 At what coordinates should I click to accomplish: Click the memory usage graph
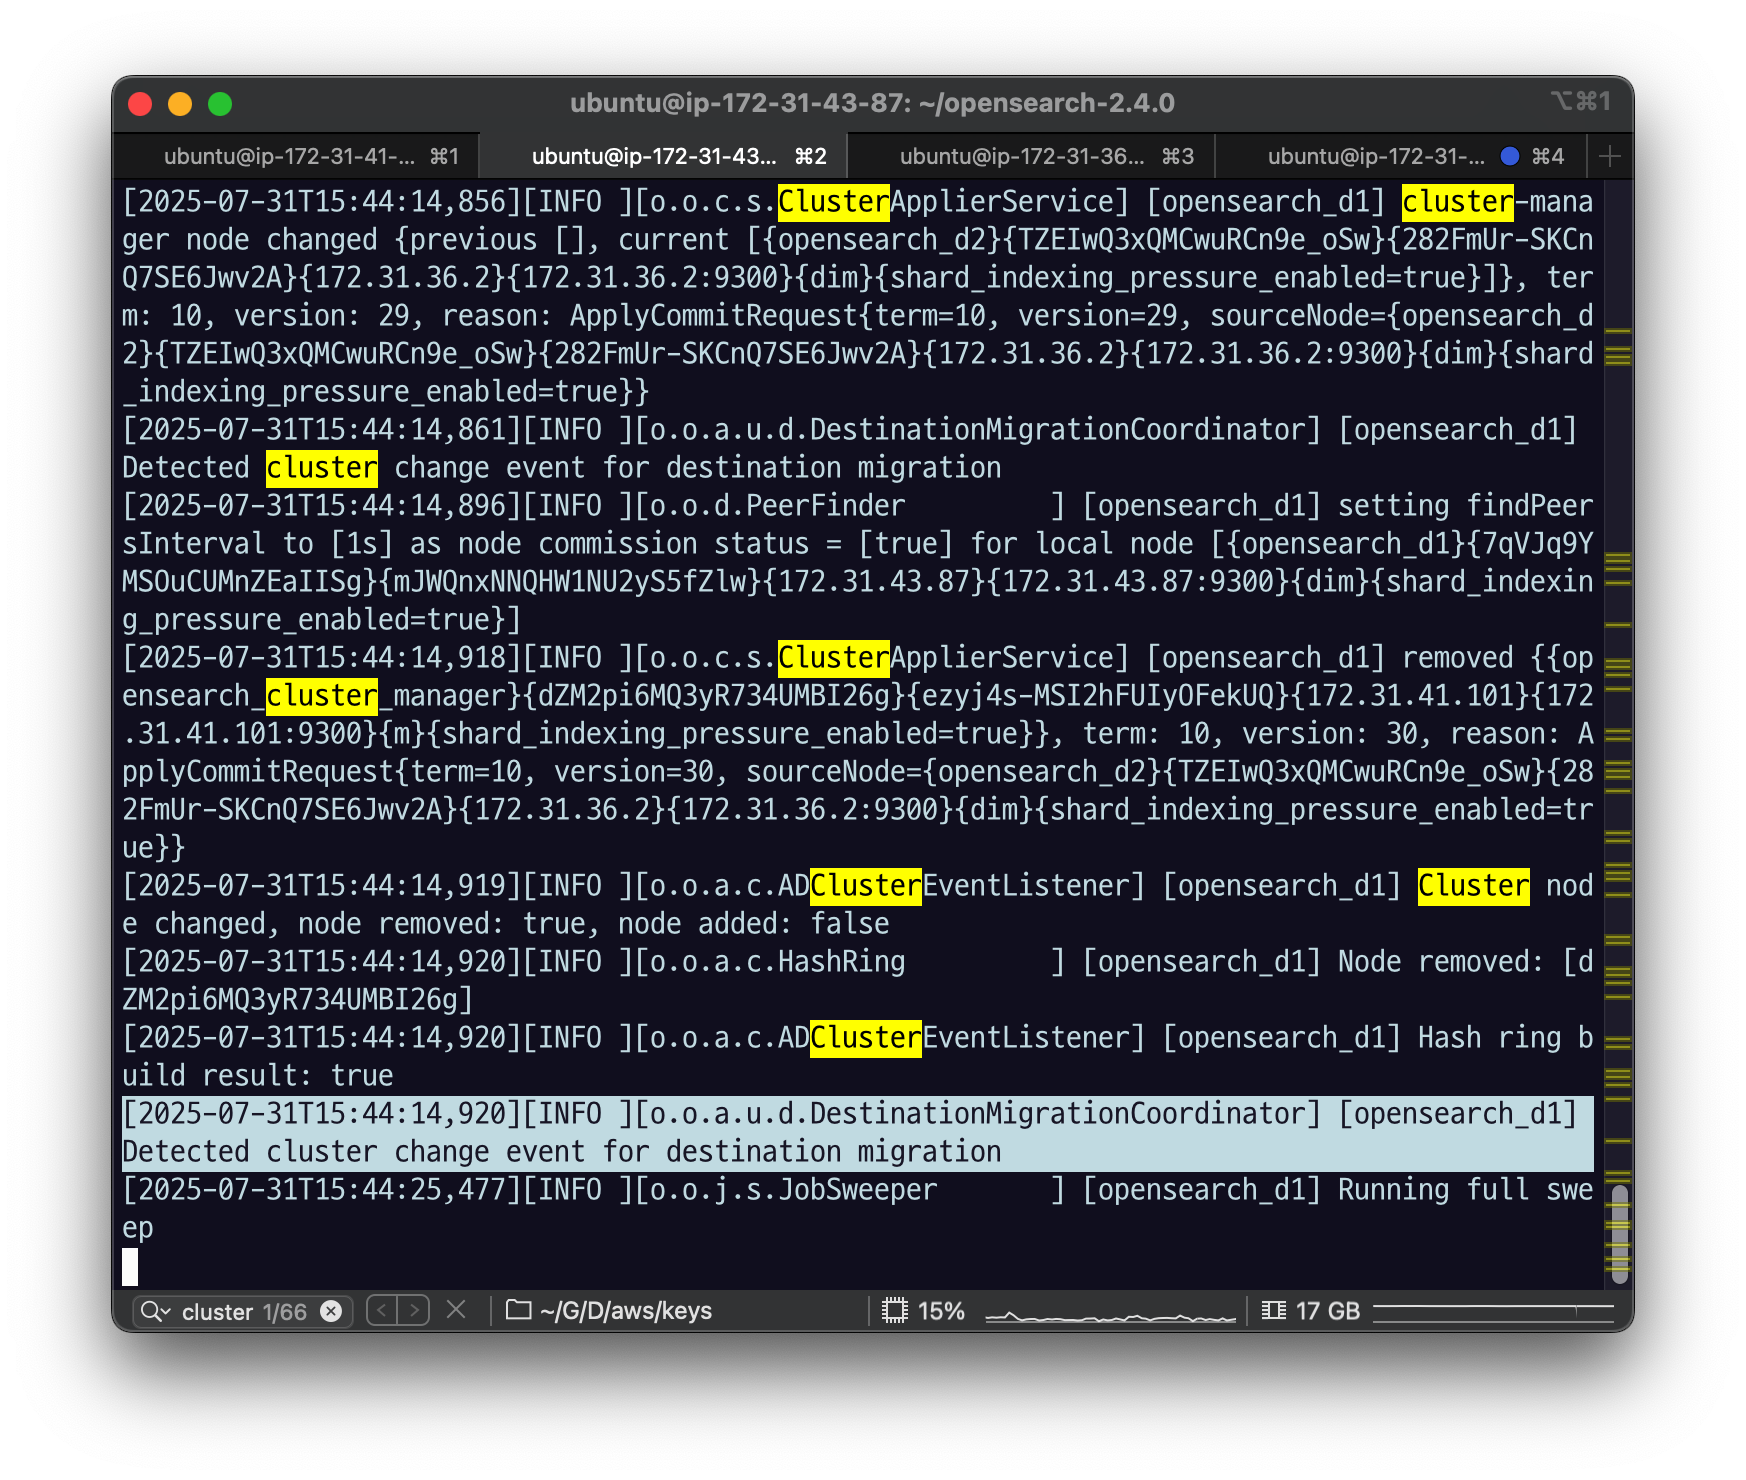(x=1494, y=1311)
